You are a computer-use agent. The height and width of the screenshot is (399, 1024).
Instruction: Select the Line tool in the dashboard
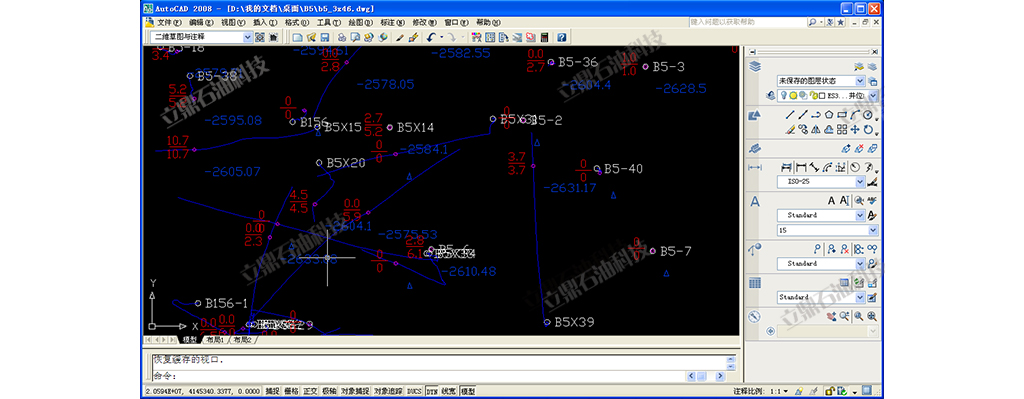click(790, 115)
